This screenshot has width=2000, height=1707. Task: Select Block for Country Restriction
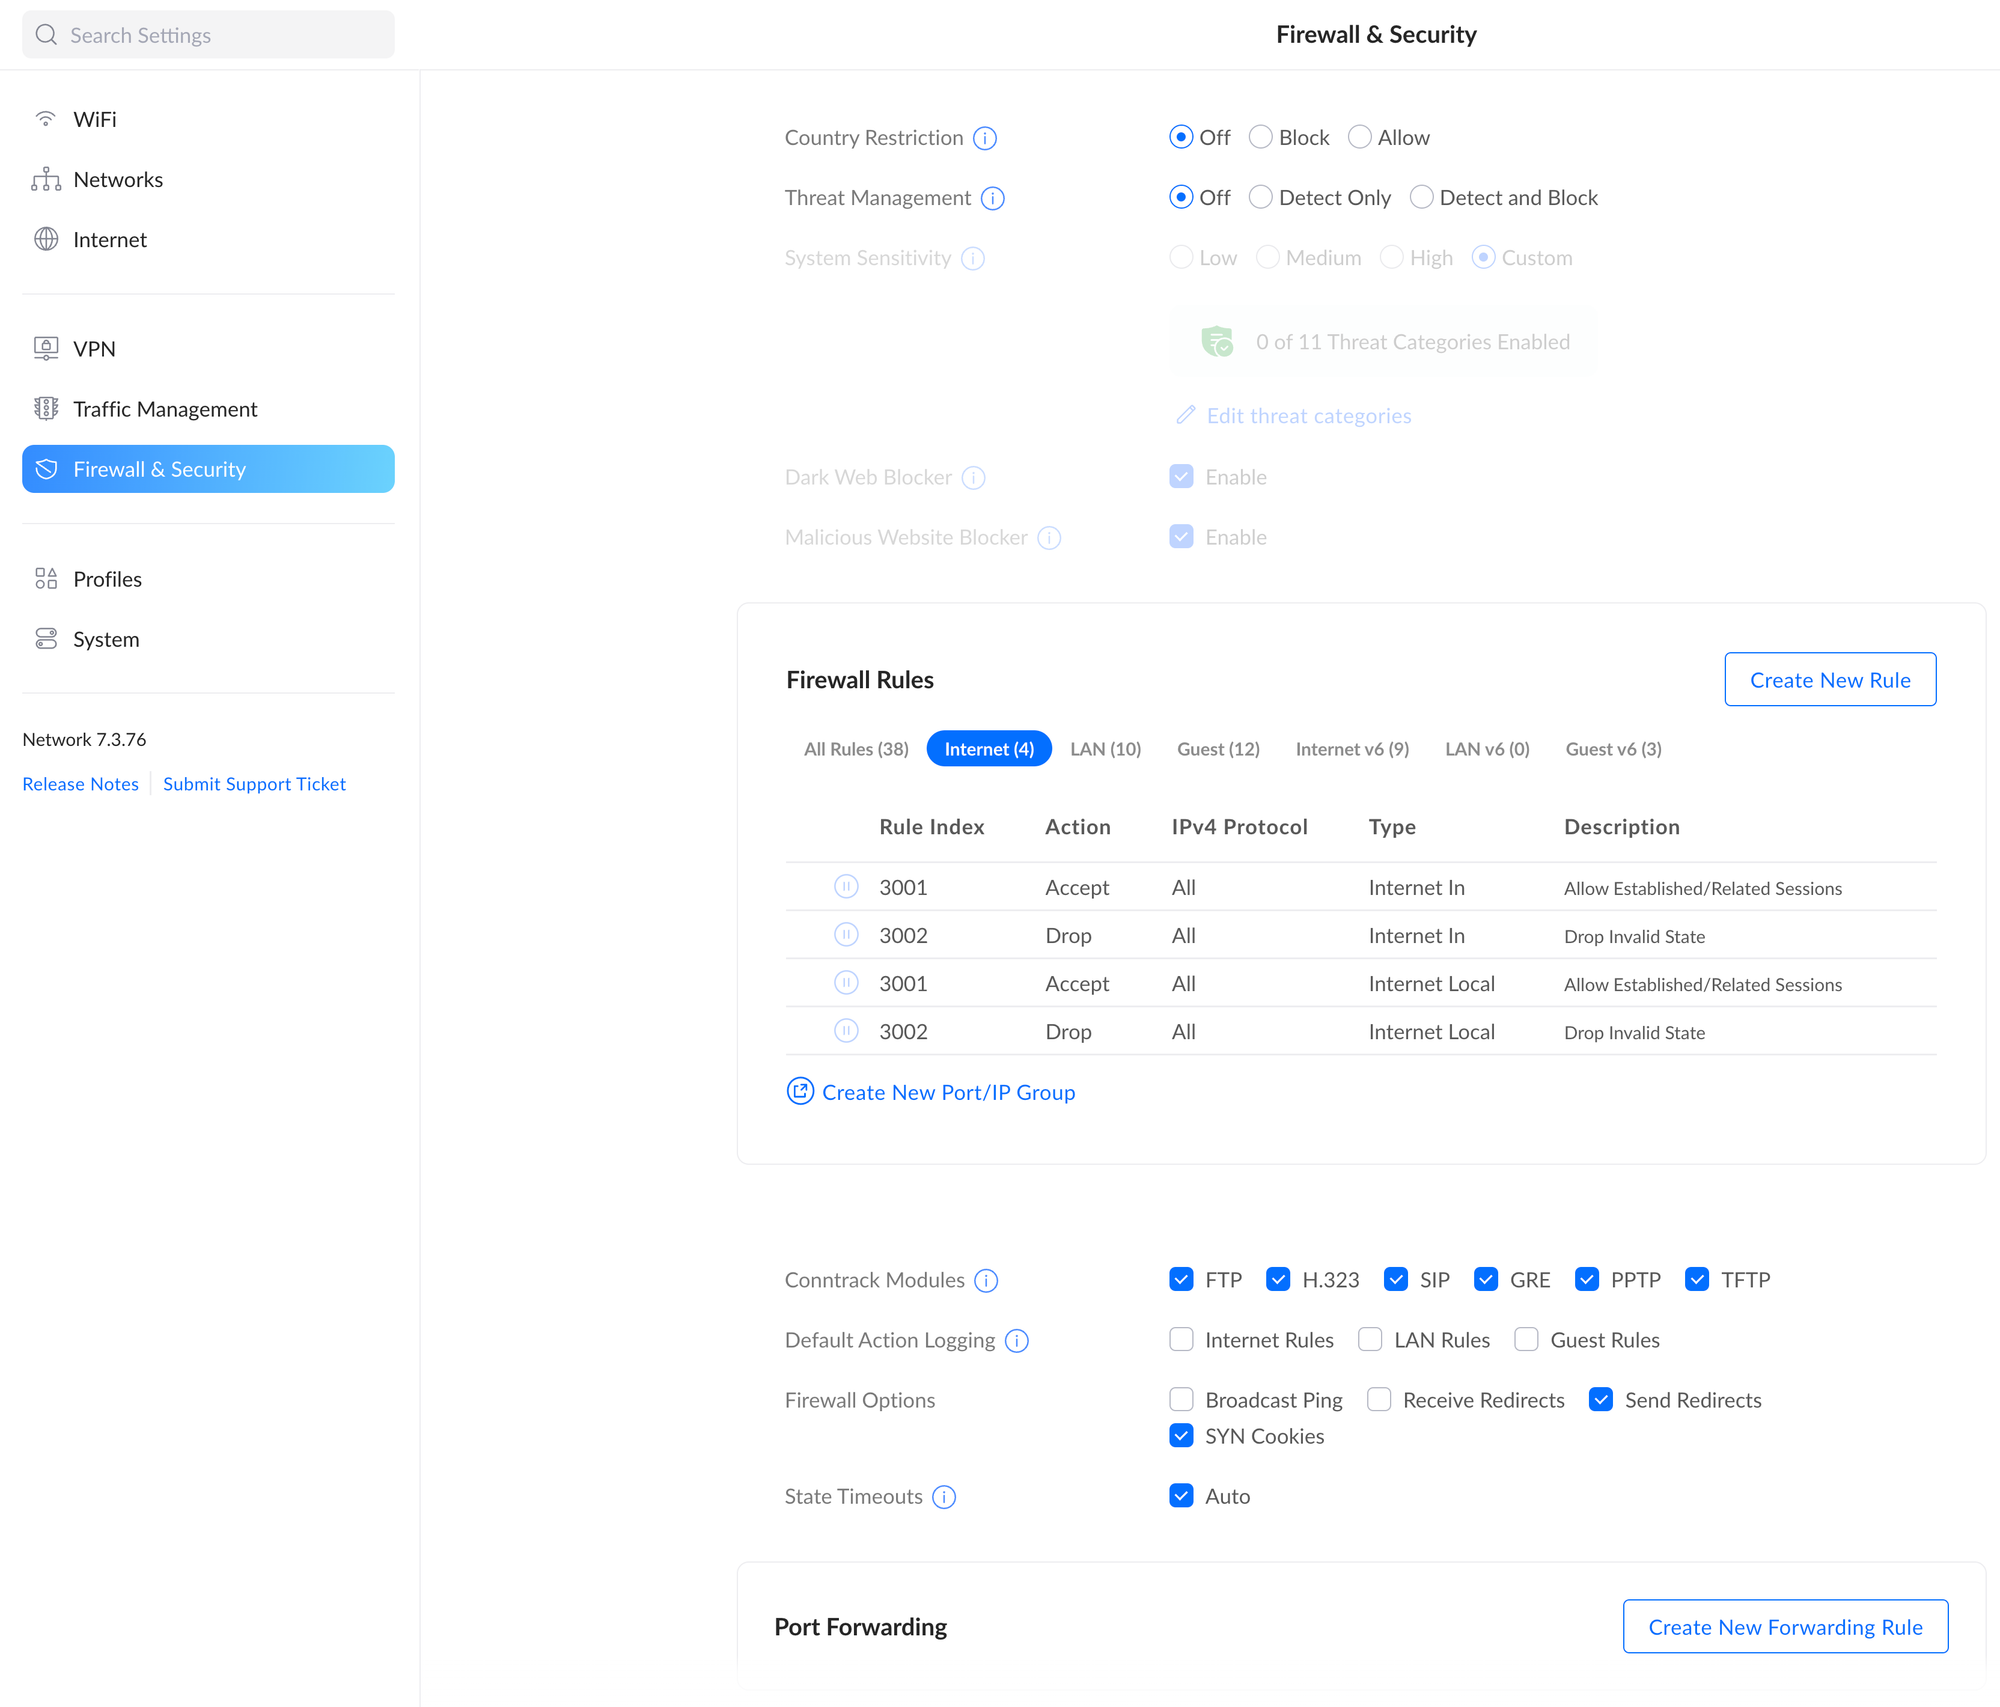1261,138
